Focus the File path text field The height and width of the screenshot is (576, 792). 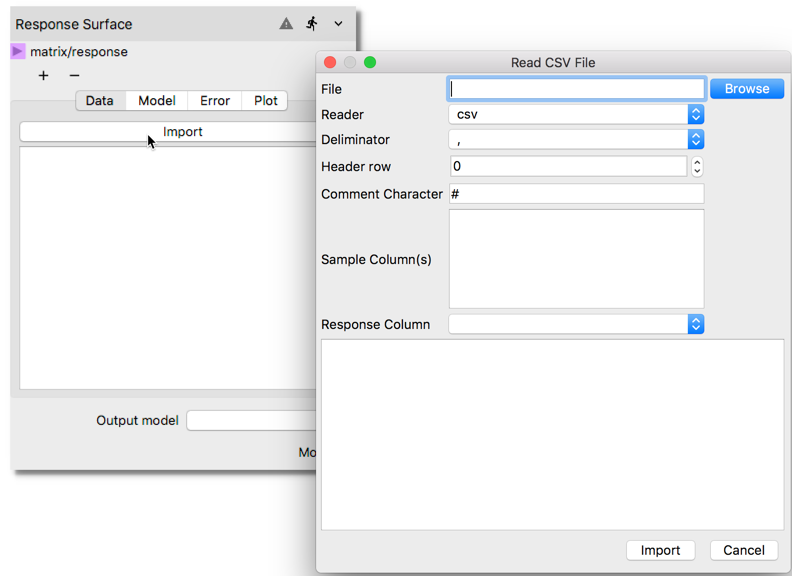pos(577,89)
